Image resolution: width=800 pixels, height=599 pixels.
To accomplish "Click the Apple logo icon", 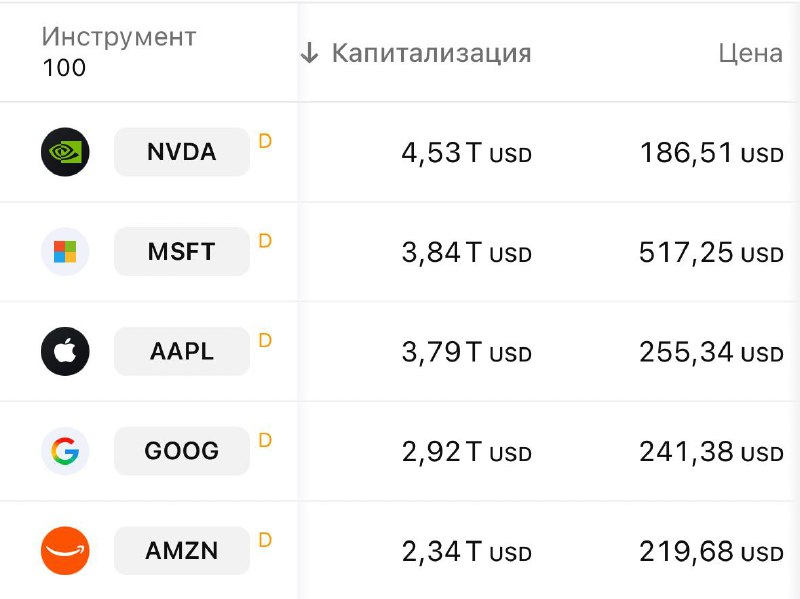I will point(65,352).
